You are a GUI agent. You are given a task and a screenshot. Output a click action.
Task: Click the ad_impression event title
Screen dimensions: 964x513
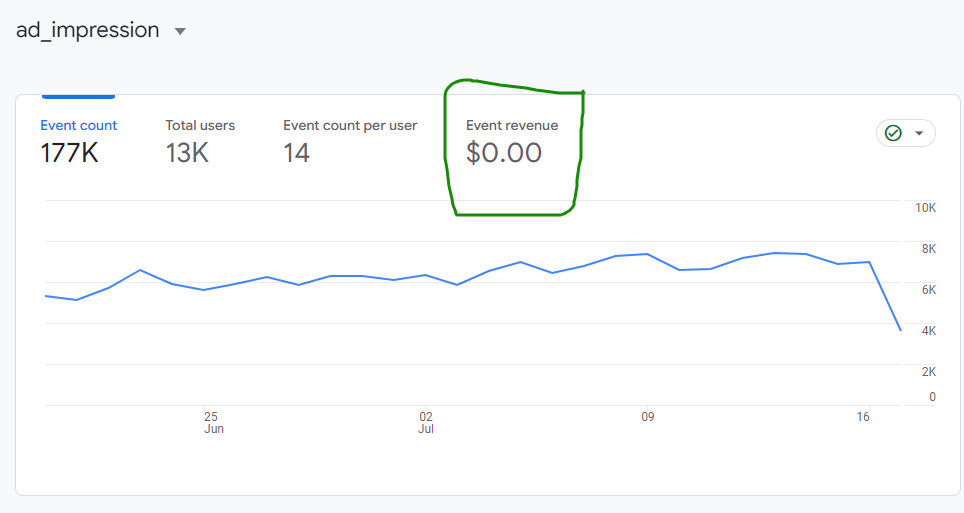tap(87, 30)
